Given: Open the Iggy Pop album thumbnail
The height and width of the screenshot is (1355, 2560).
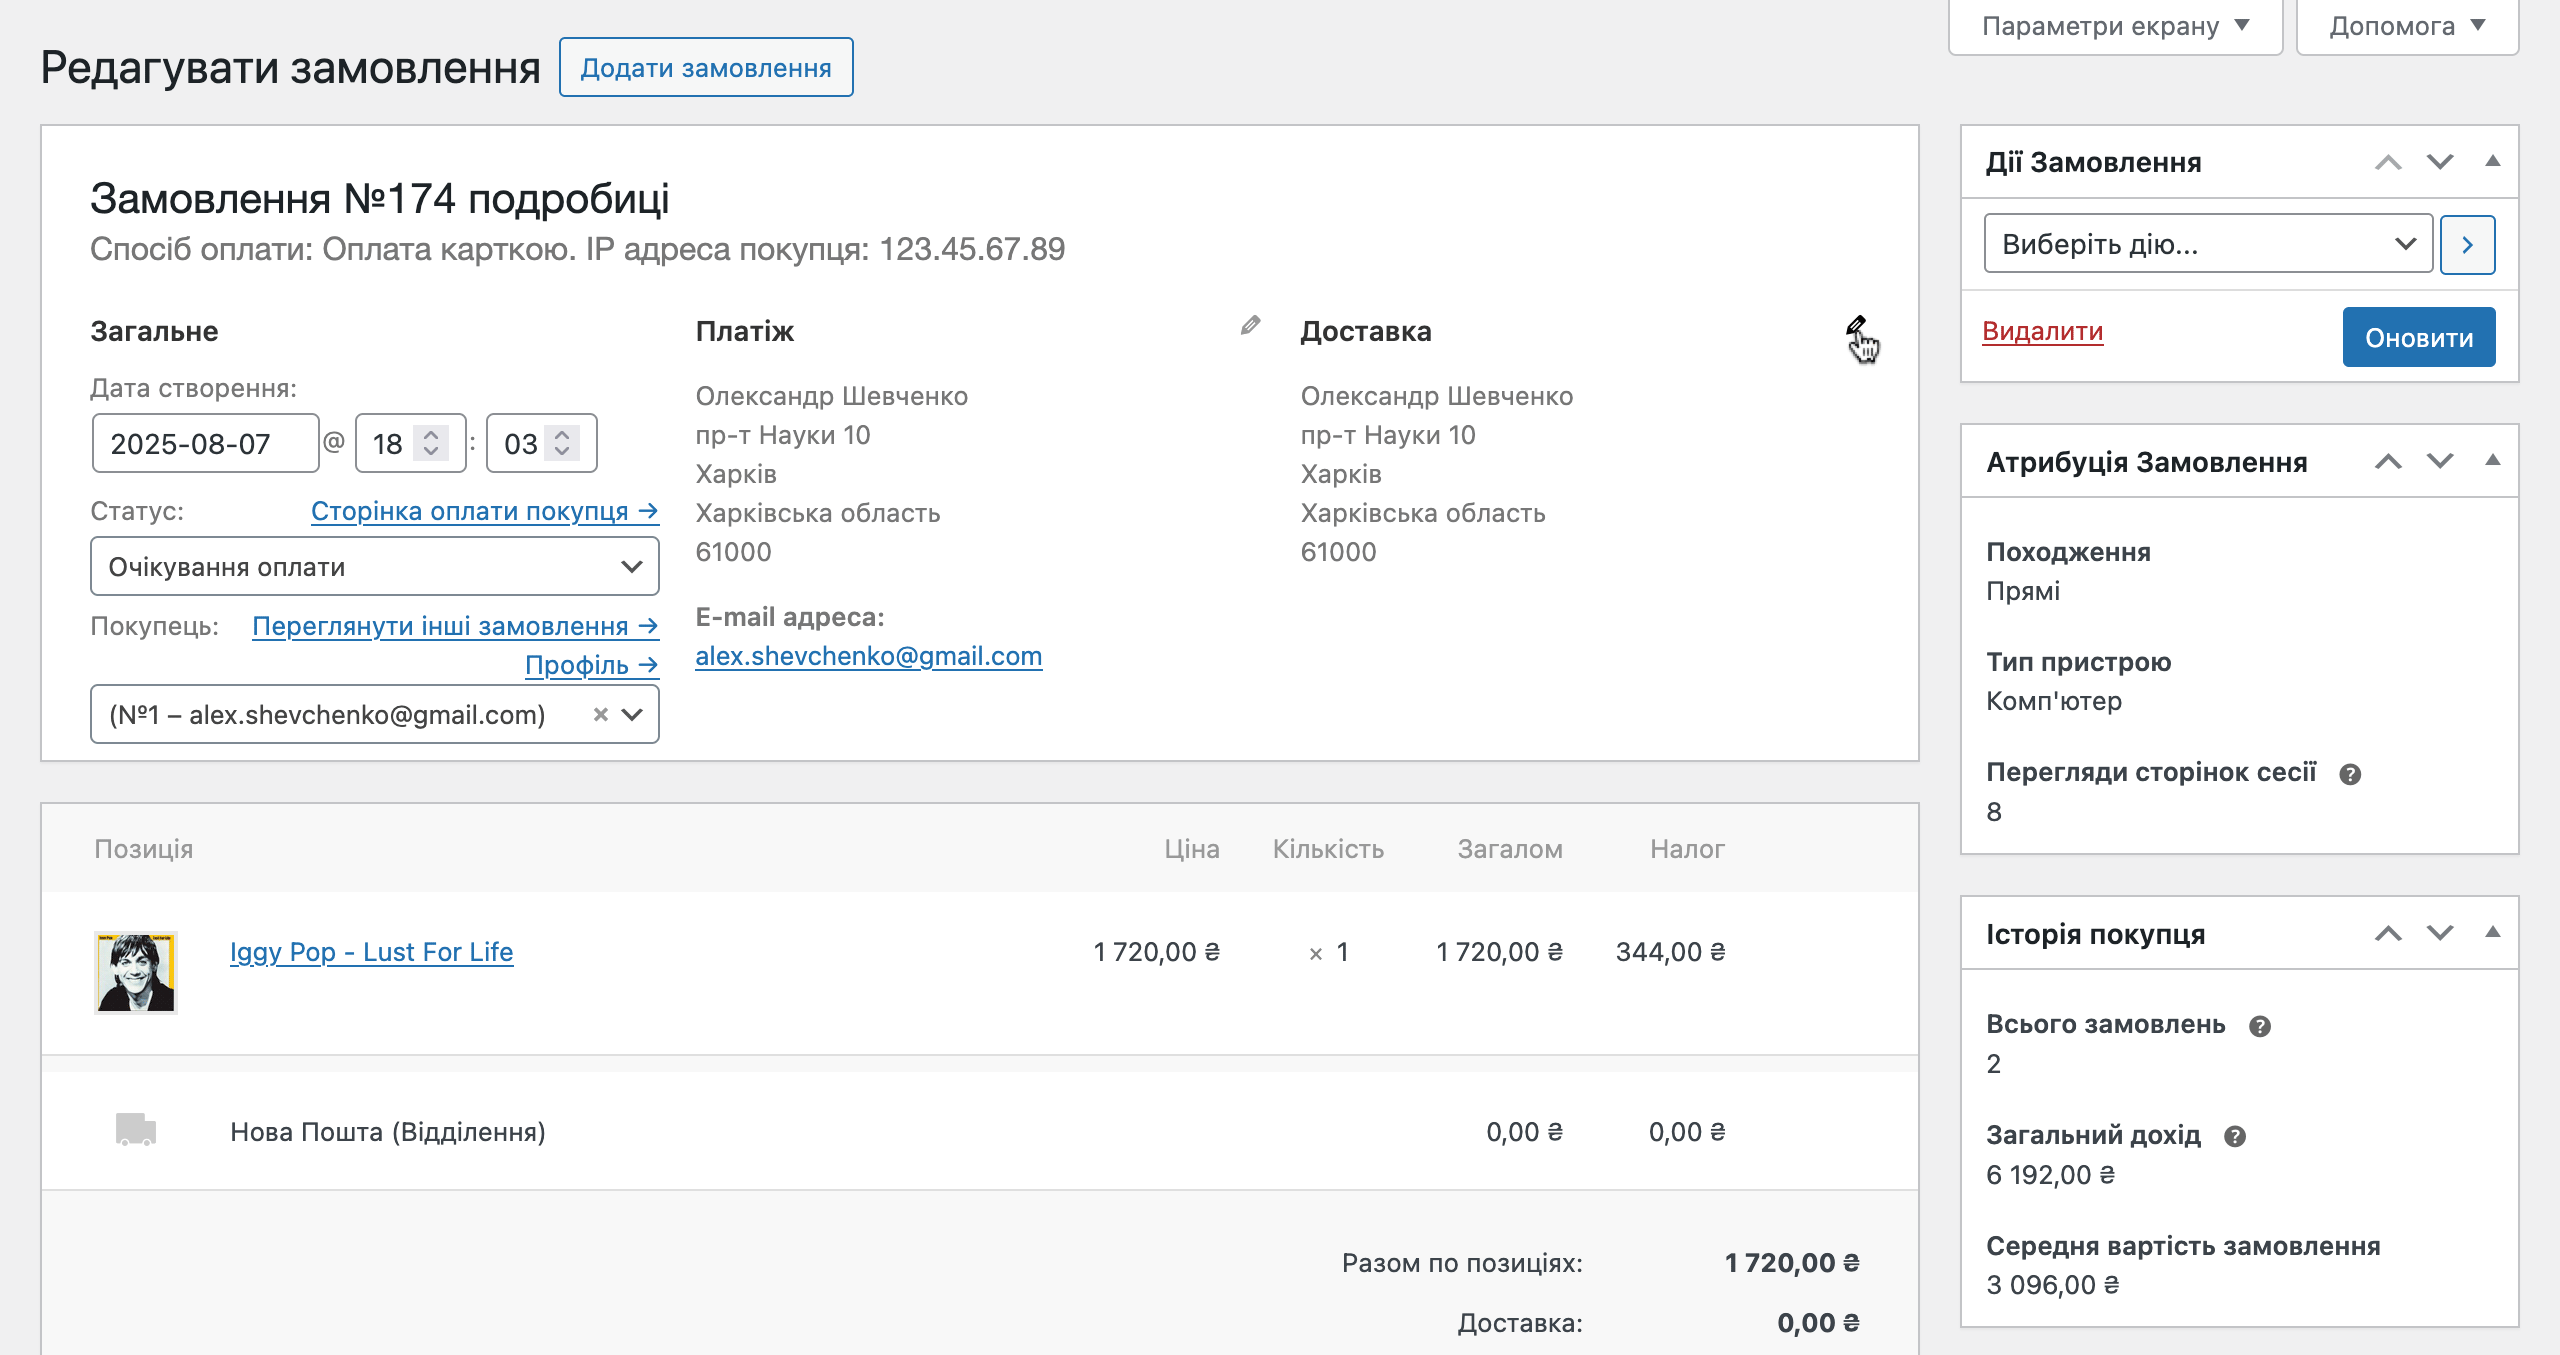Looking at the screenshot, I should 136,972.
